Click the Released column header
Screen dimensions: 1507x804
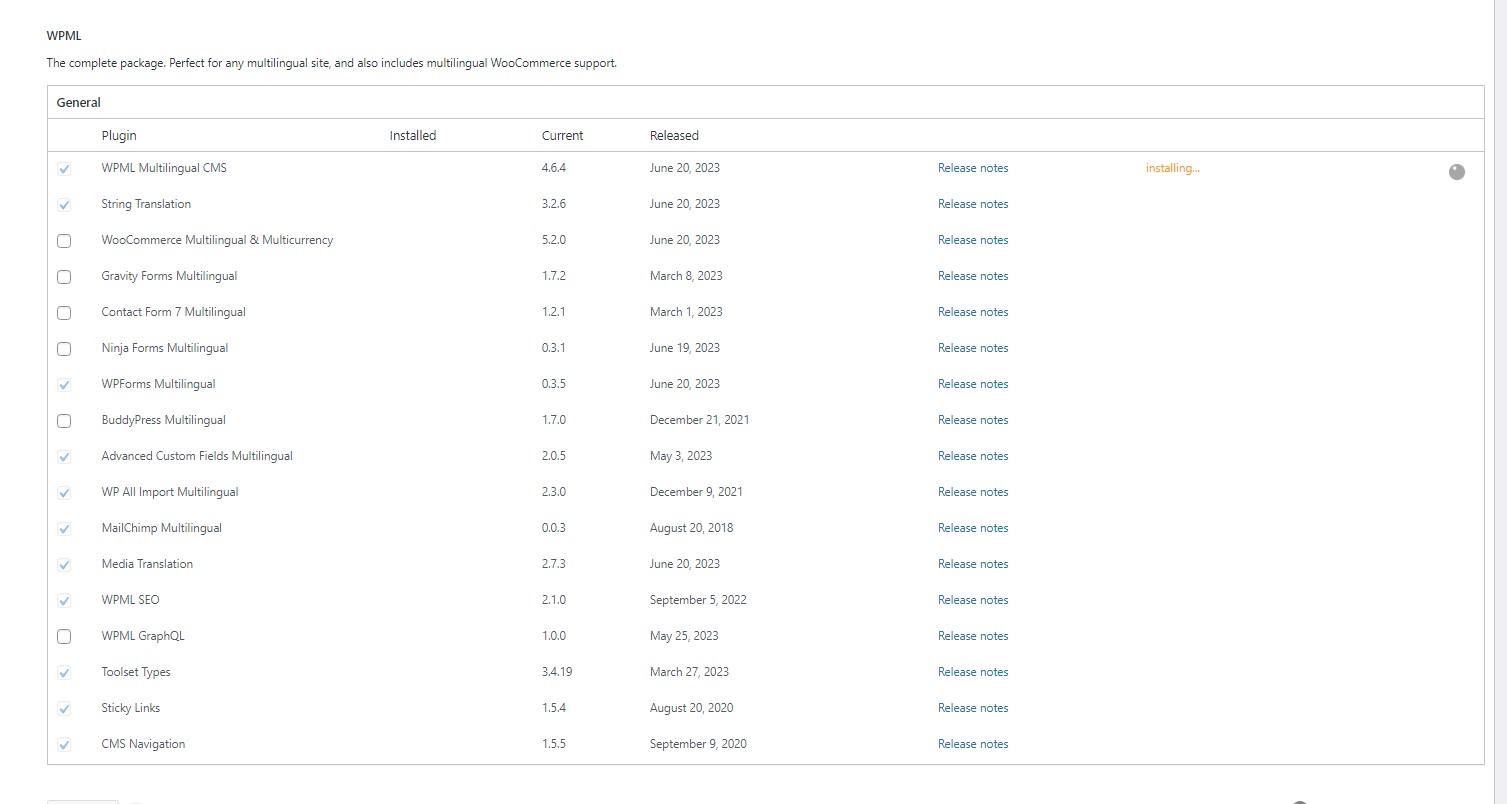point(674,135)
